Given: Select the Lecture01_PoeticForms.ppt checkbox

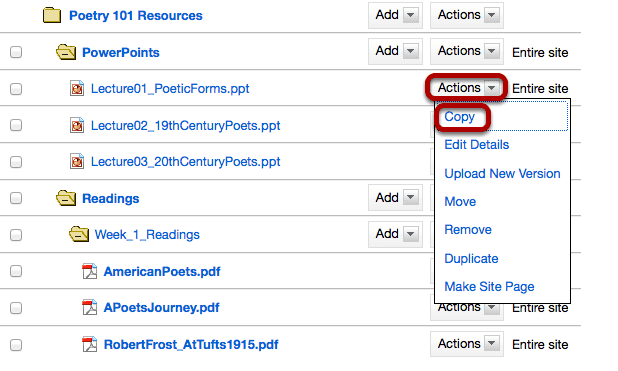Looking at the screenshot, I should point(16,89).
